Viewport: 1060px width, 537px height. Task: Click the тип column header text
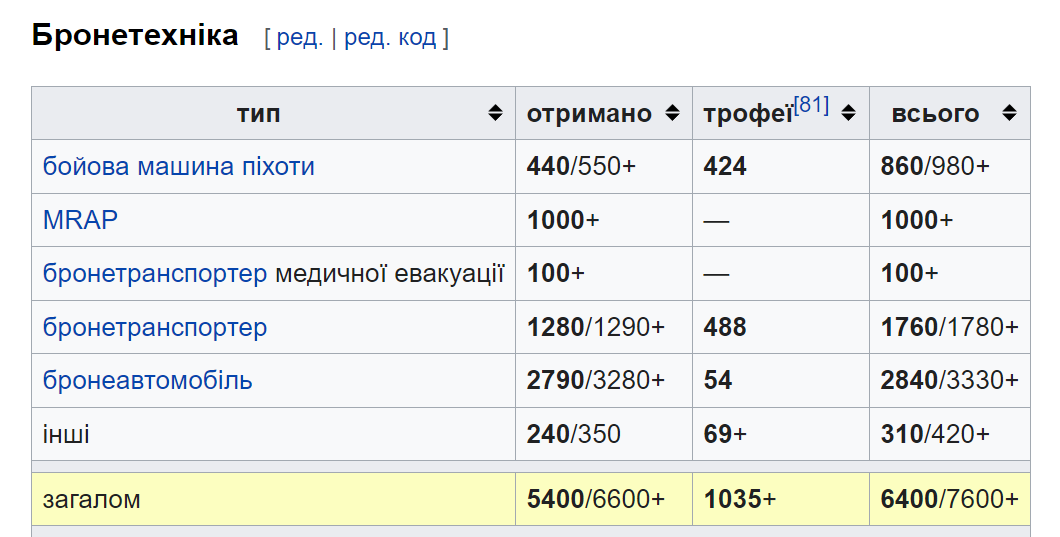tap(258, 114)
